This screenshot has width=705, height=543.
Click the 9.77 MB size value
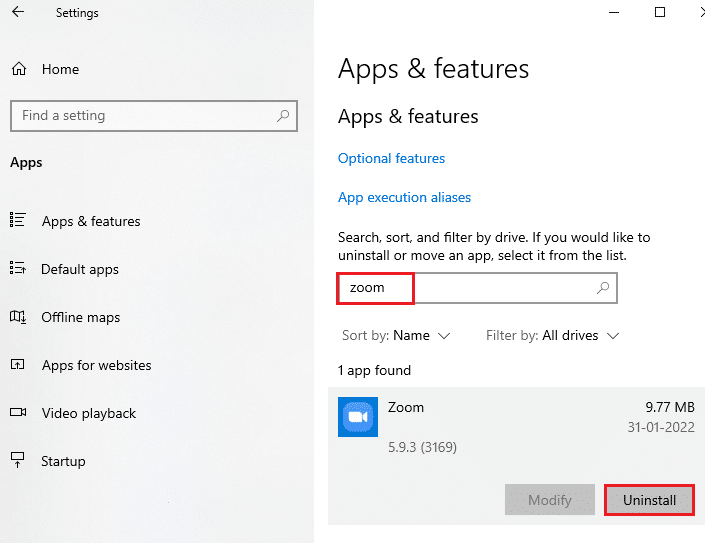(x=670, y=407)
